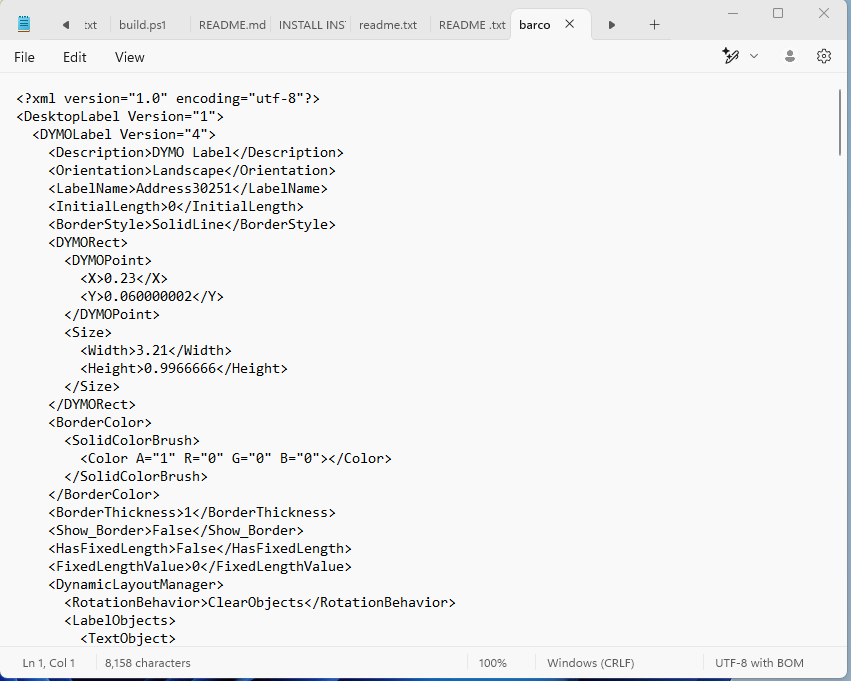The height and width of the screenshot is (681, 851).
Task: Switch to the readme.txt tab
Action: (388, 25)
